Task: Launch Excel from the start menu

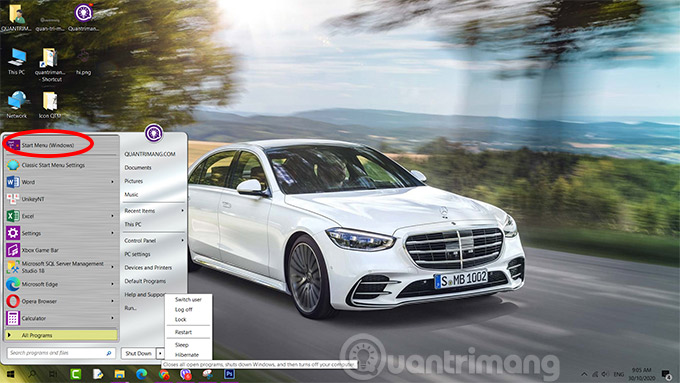Action: coord(62,216)
